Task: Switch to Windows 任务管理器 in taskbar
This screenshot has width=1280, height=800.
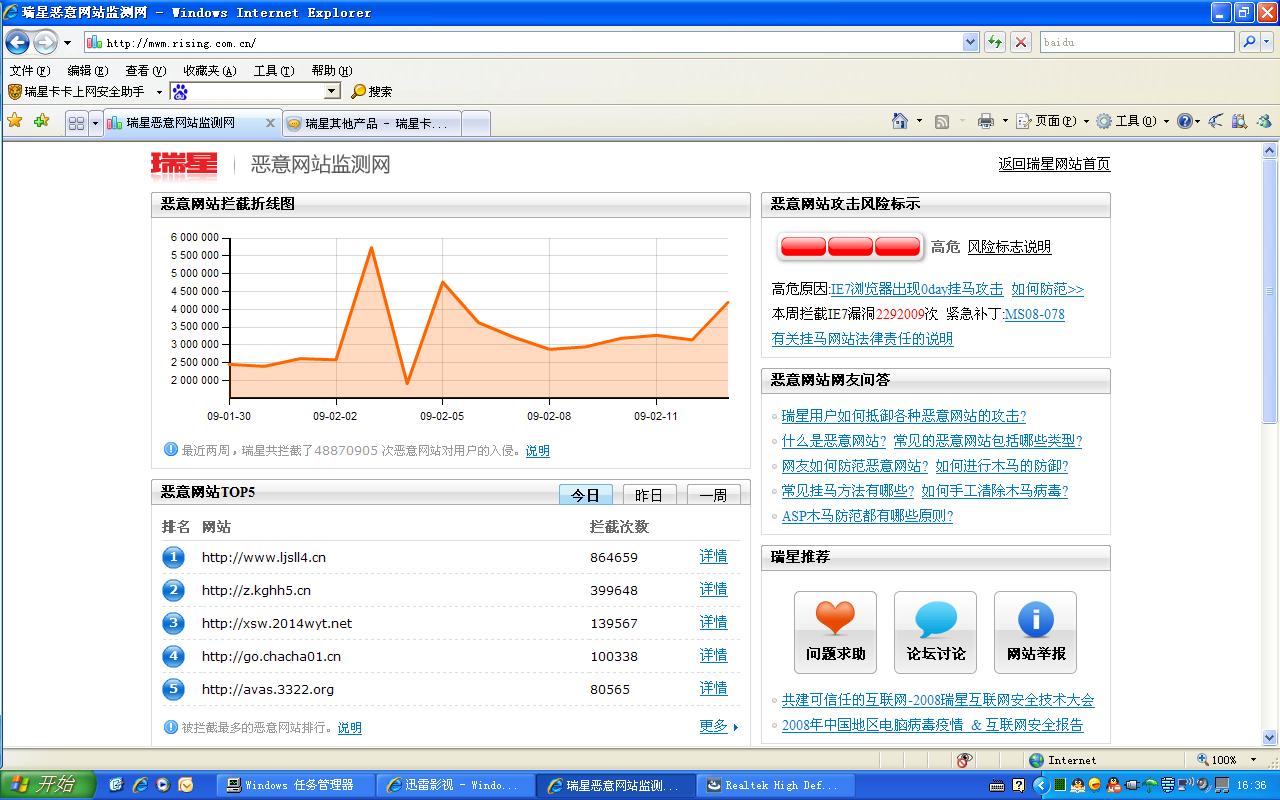Action: (296, 785)
